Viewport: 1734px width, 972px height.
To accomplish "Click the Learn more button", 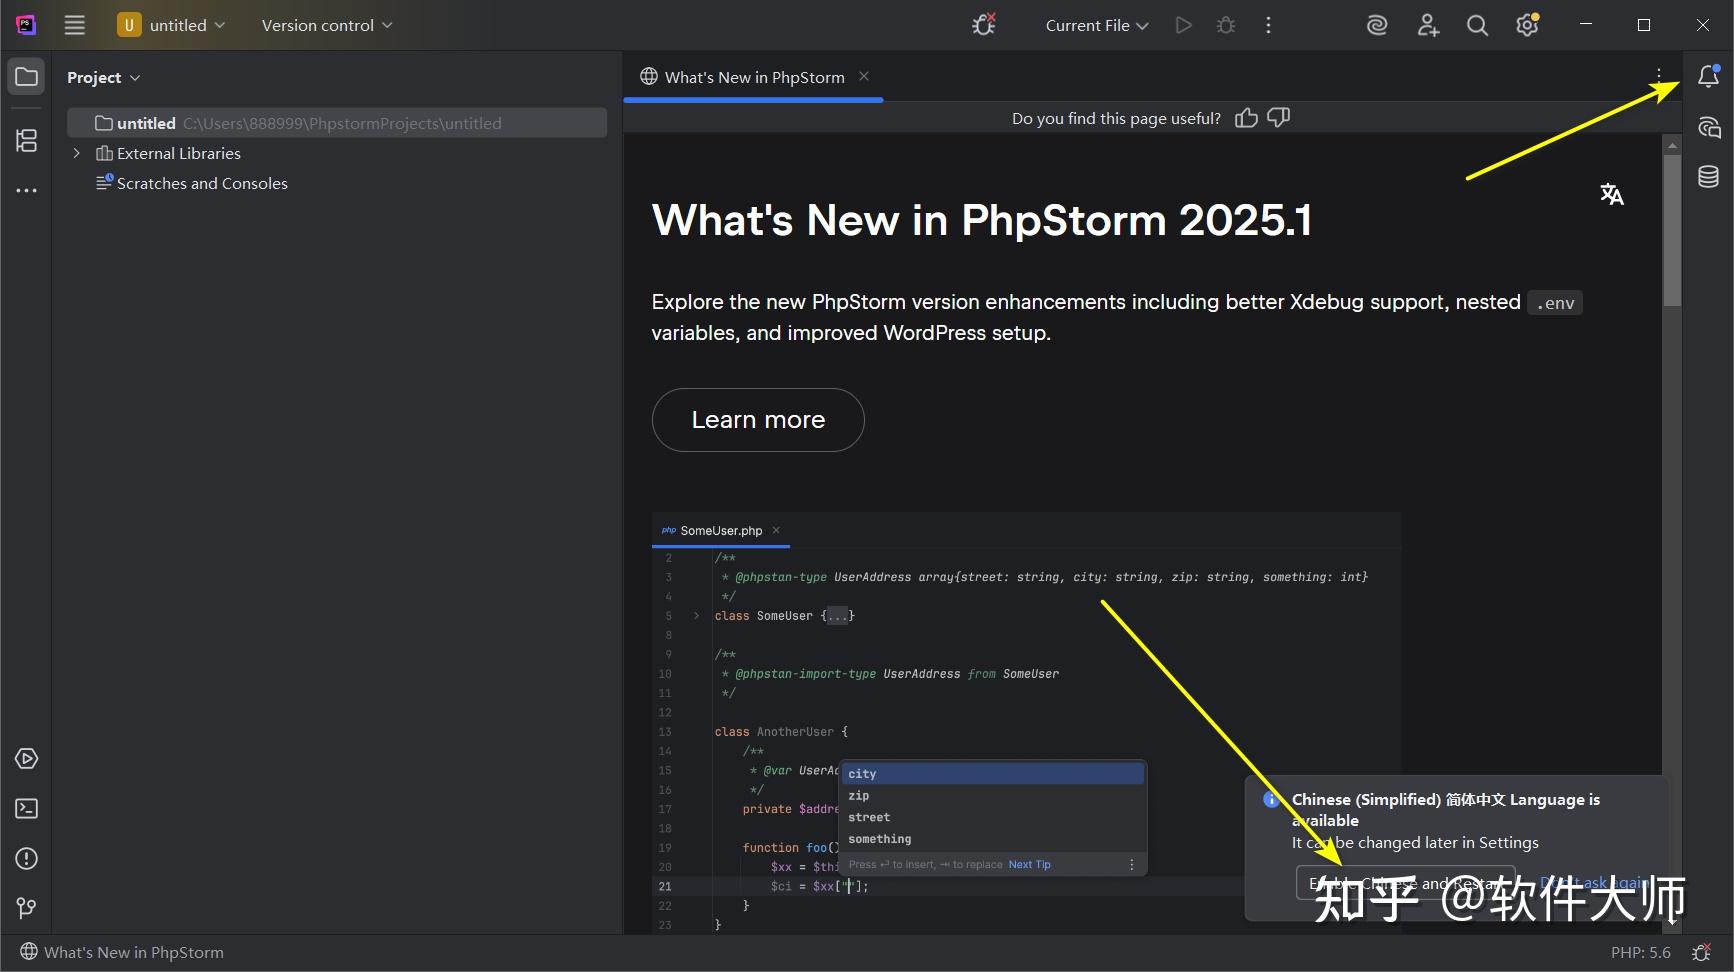I will (757, 420).
